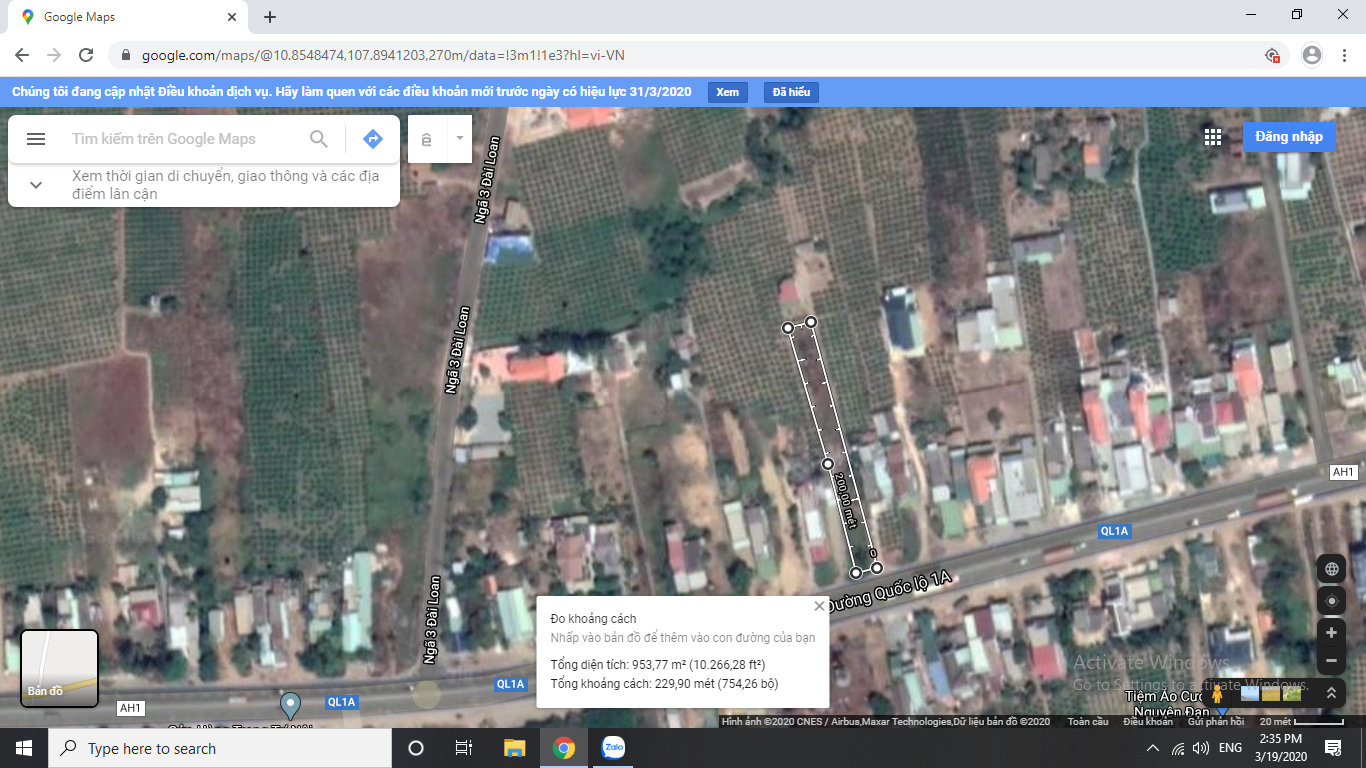The width and height of the screenshot is (1366, 768).
Task: Open File Explorer from the taskbar
Action: pos(514,748)
